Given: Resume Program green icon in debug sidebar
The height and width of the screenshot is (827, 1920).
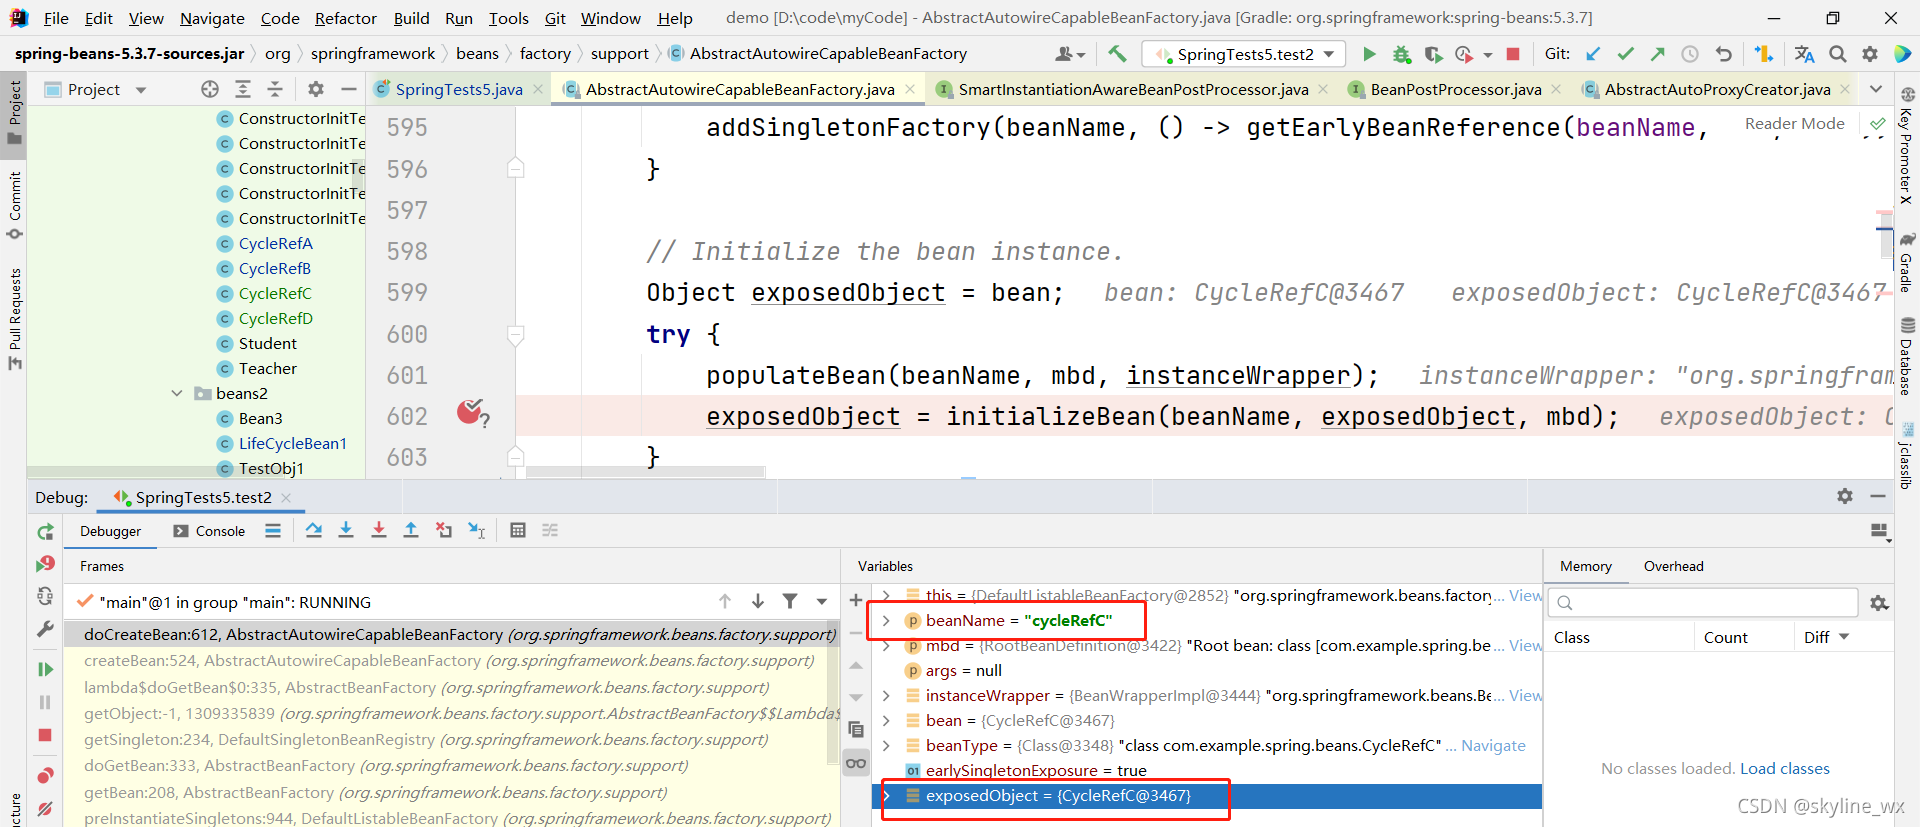Looking at the screenshot, I should click(x=45, y=669).
